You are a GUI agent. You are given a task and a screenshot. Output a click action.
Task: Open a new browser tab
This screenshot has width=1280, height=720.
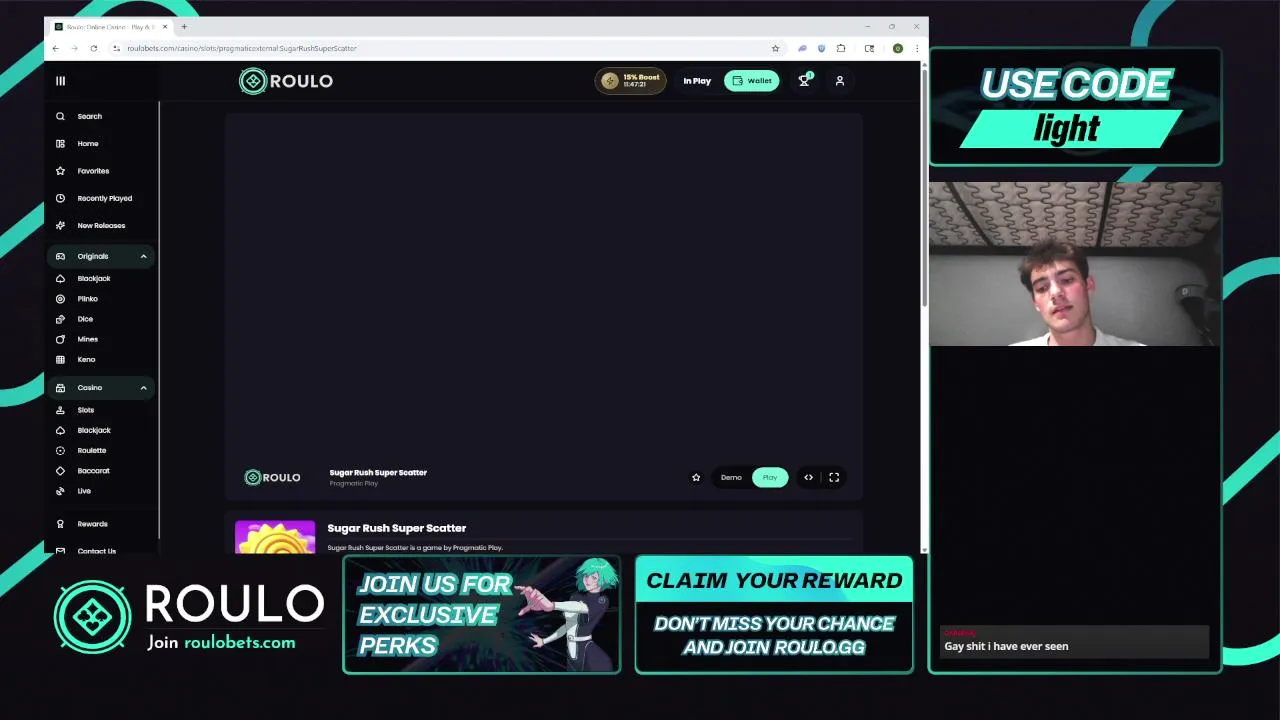coord(184,27)
